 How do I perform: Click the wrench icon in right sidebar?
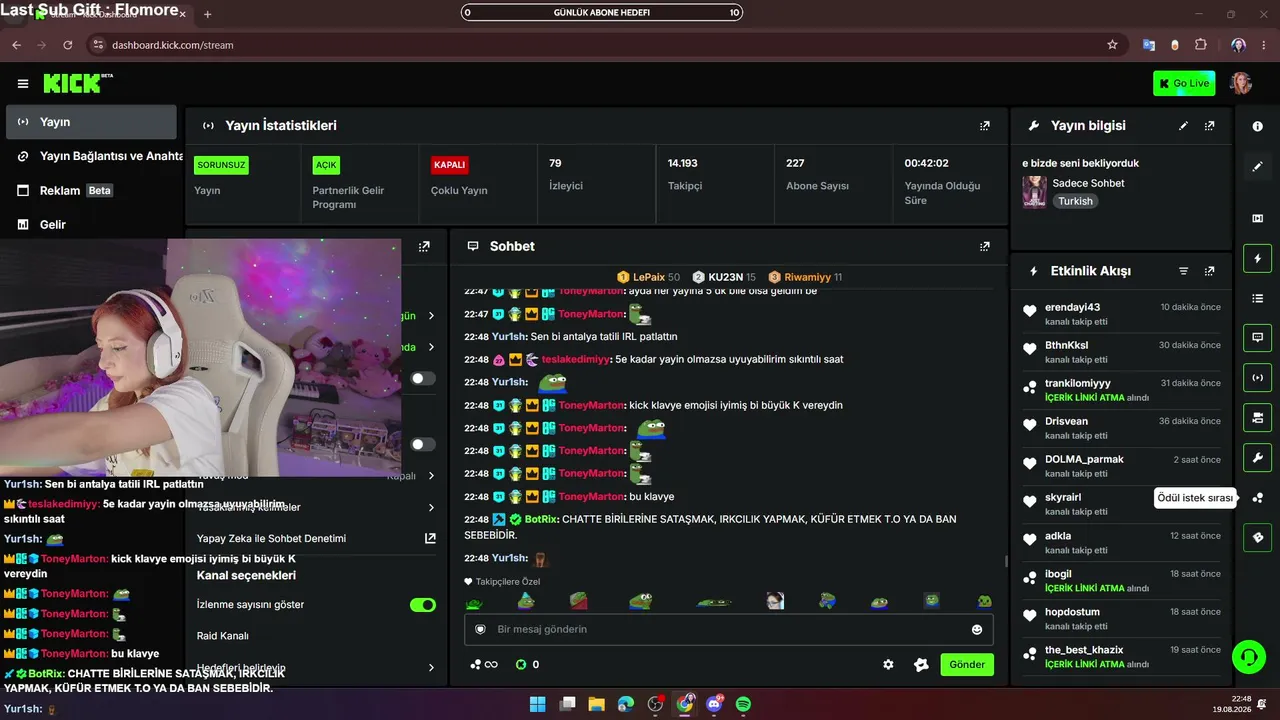[1258, 458]
